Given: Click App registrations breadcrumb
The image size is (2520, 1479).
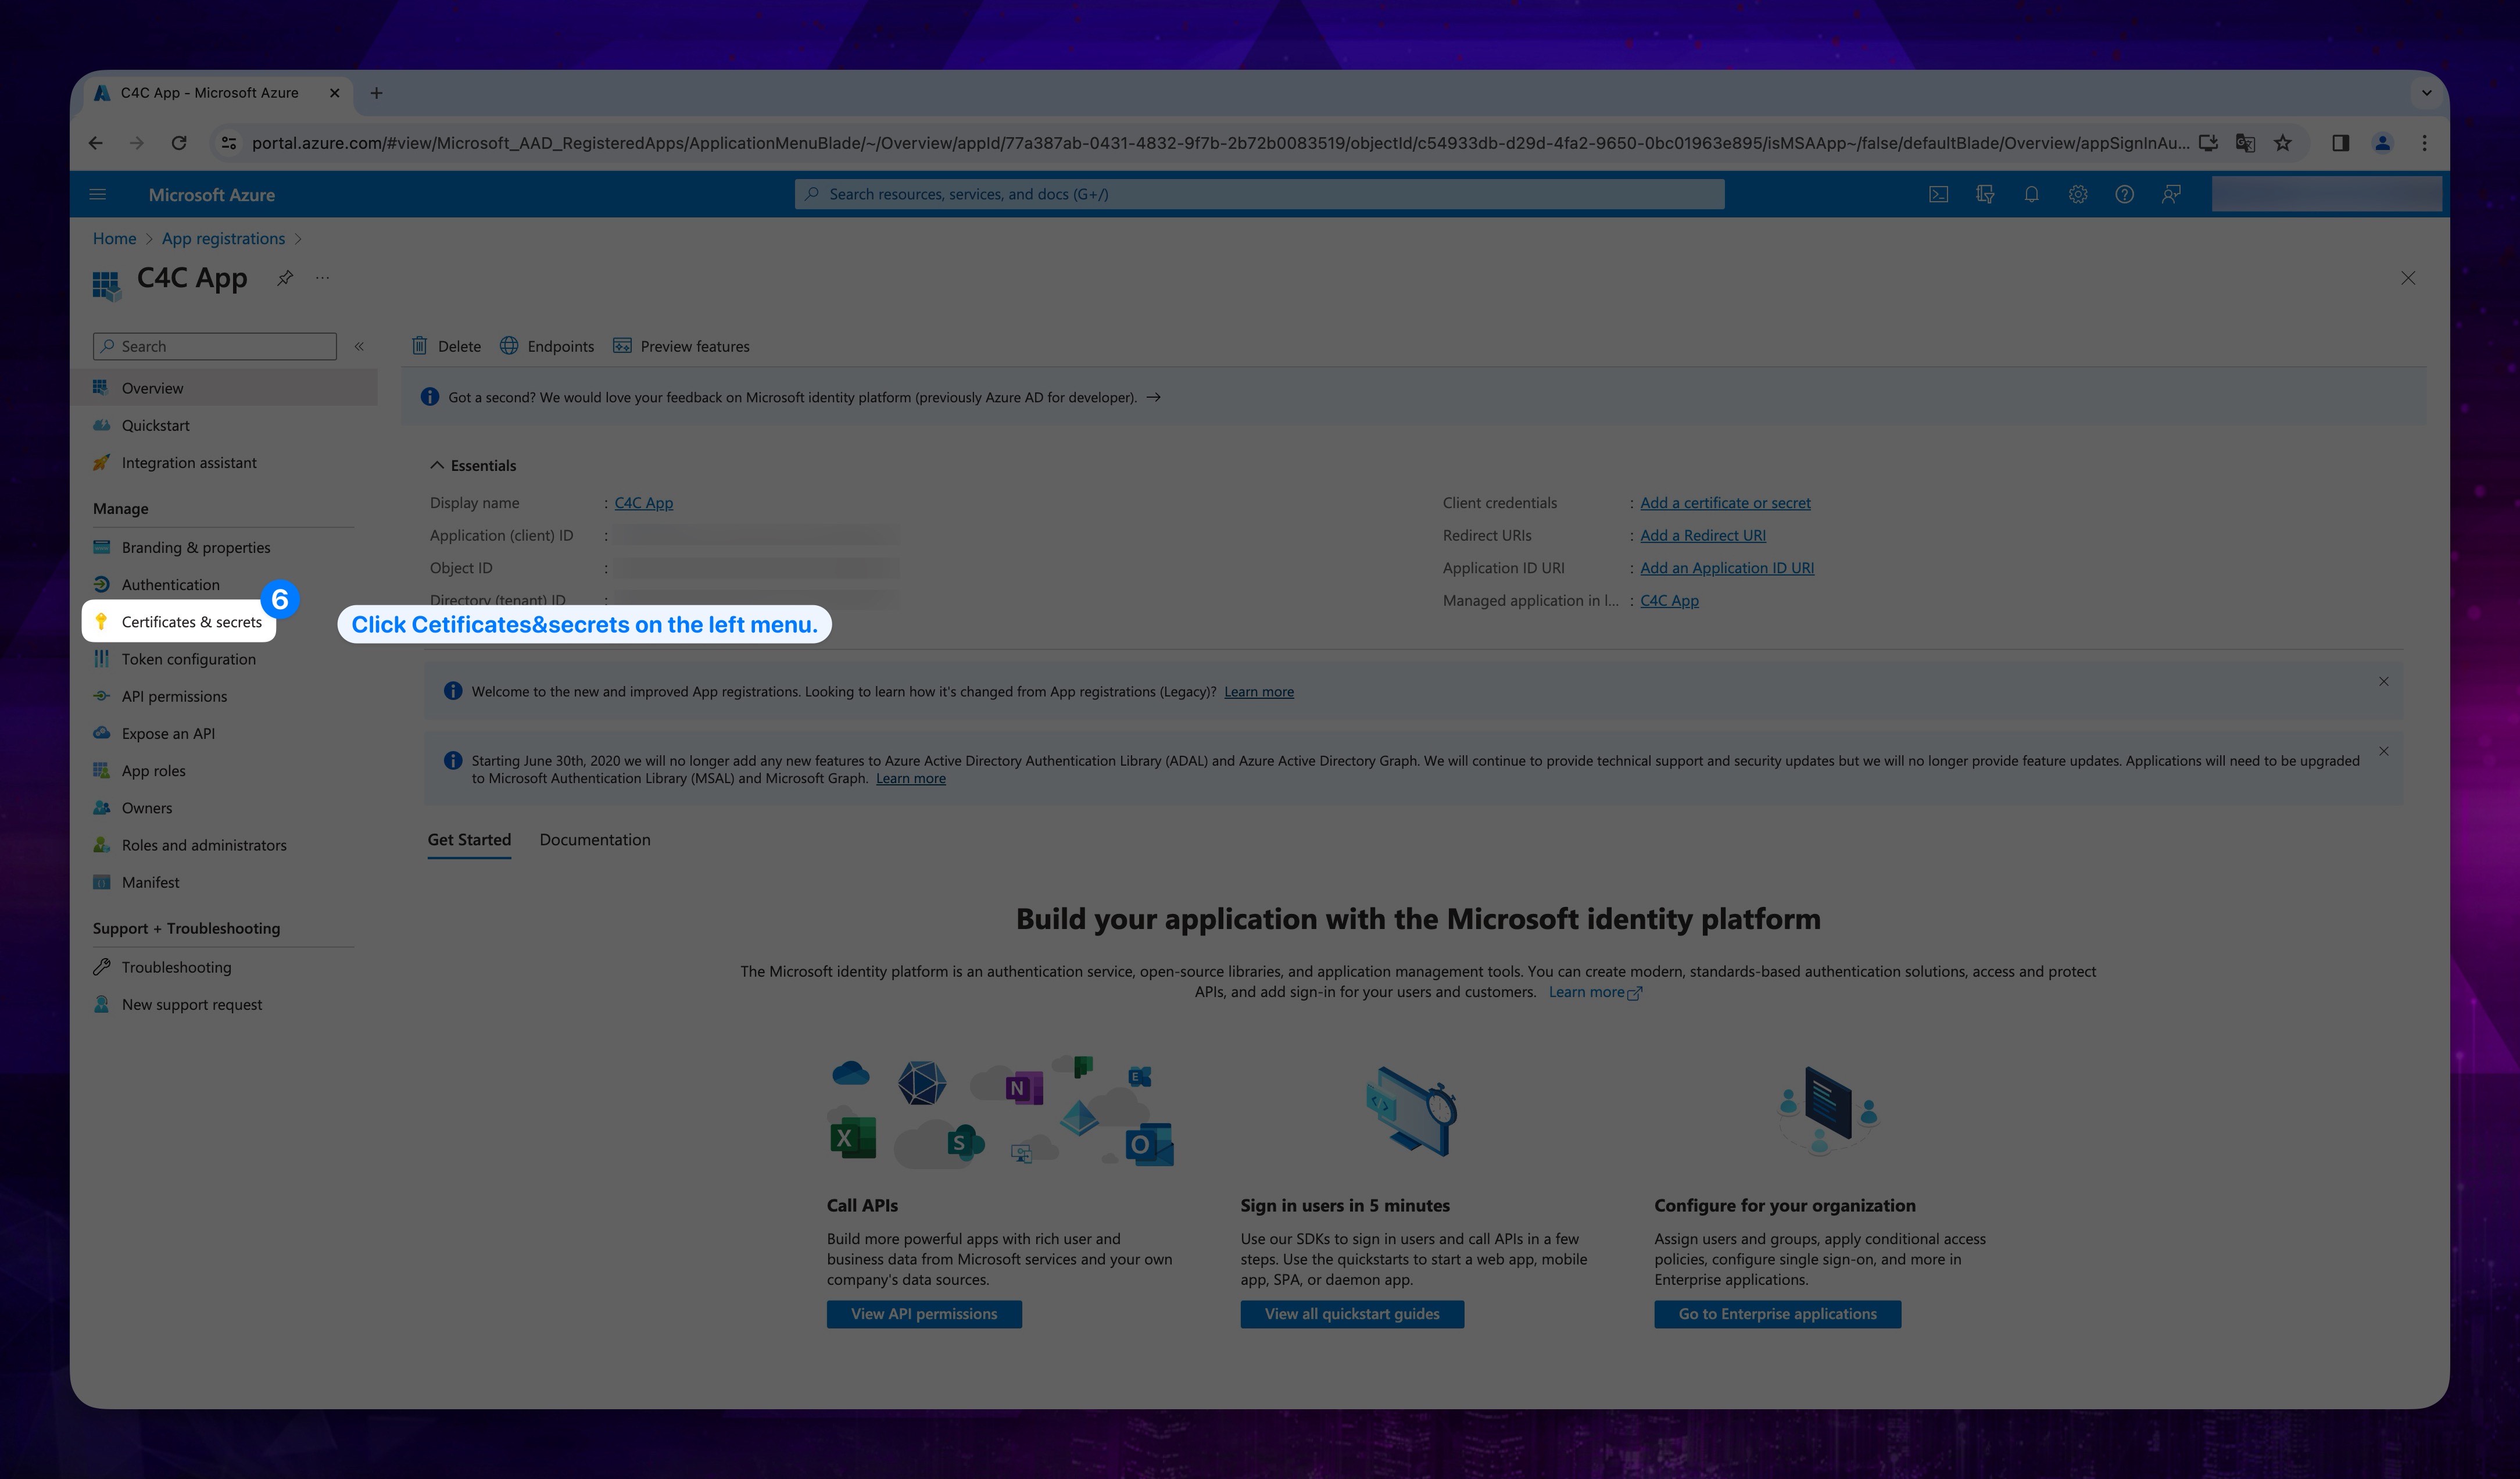Looking at the screenshot, I should [223, 238].
